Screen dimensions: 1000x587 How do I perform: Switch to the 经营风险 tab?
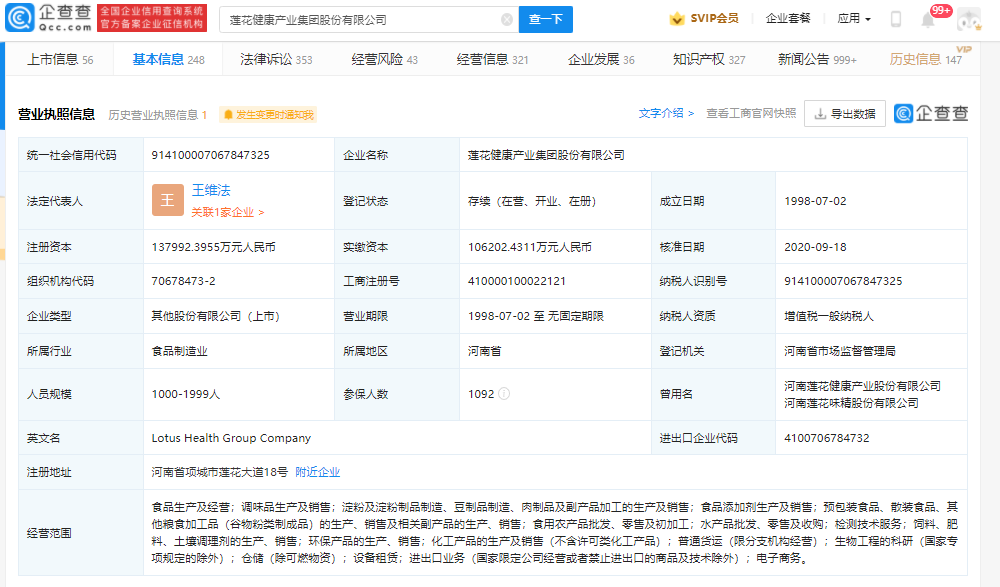tap(385, 59)
